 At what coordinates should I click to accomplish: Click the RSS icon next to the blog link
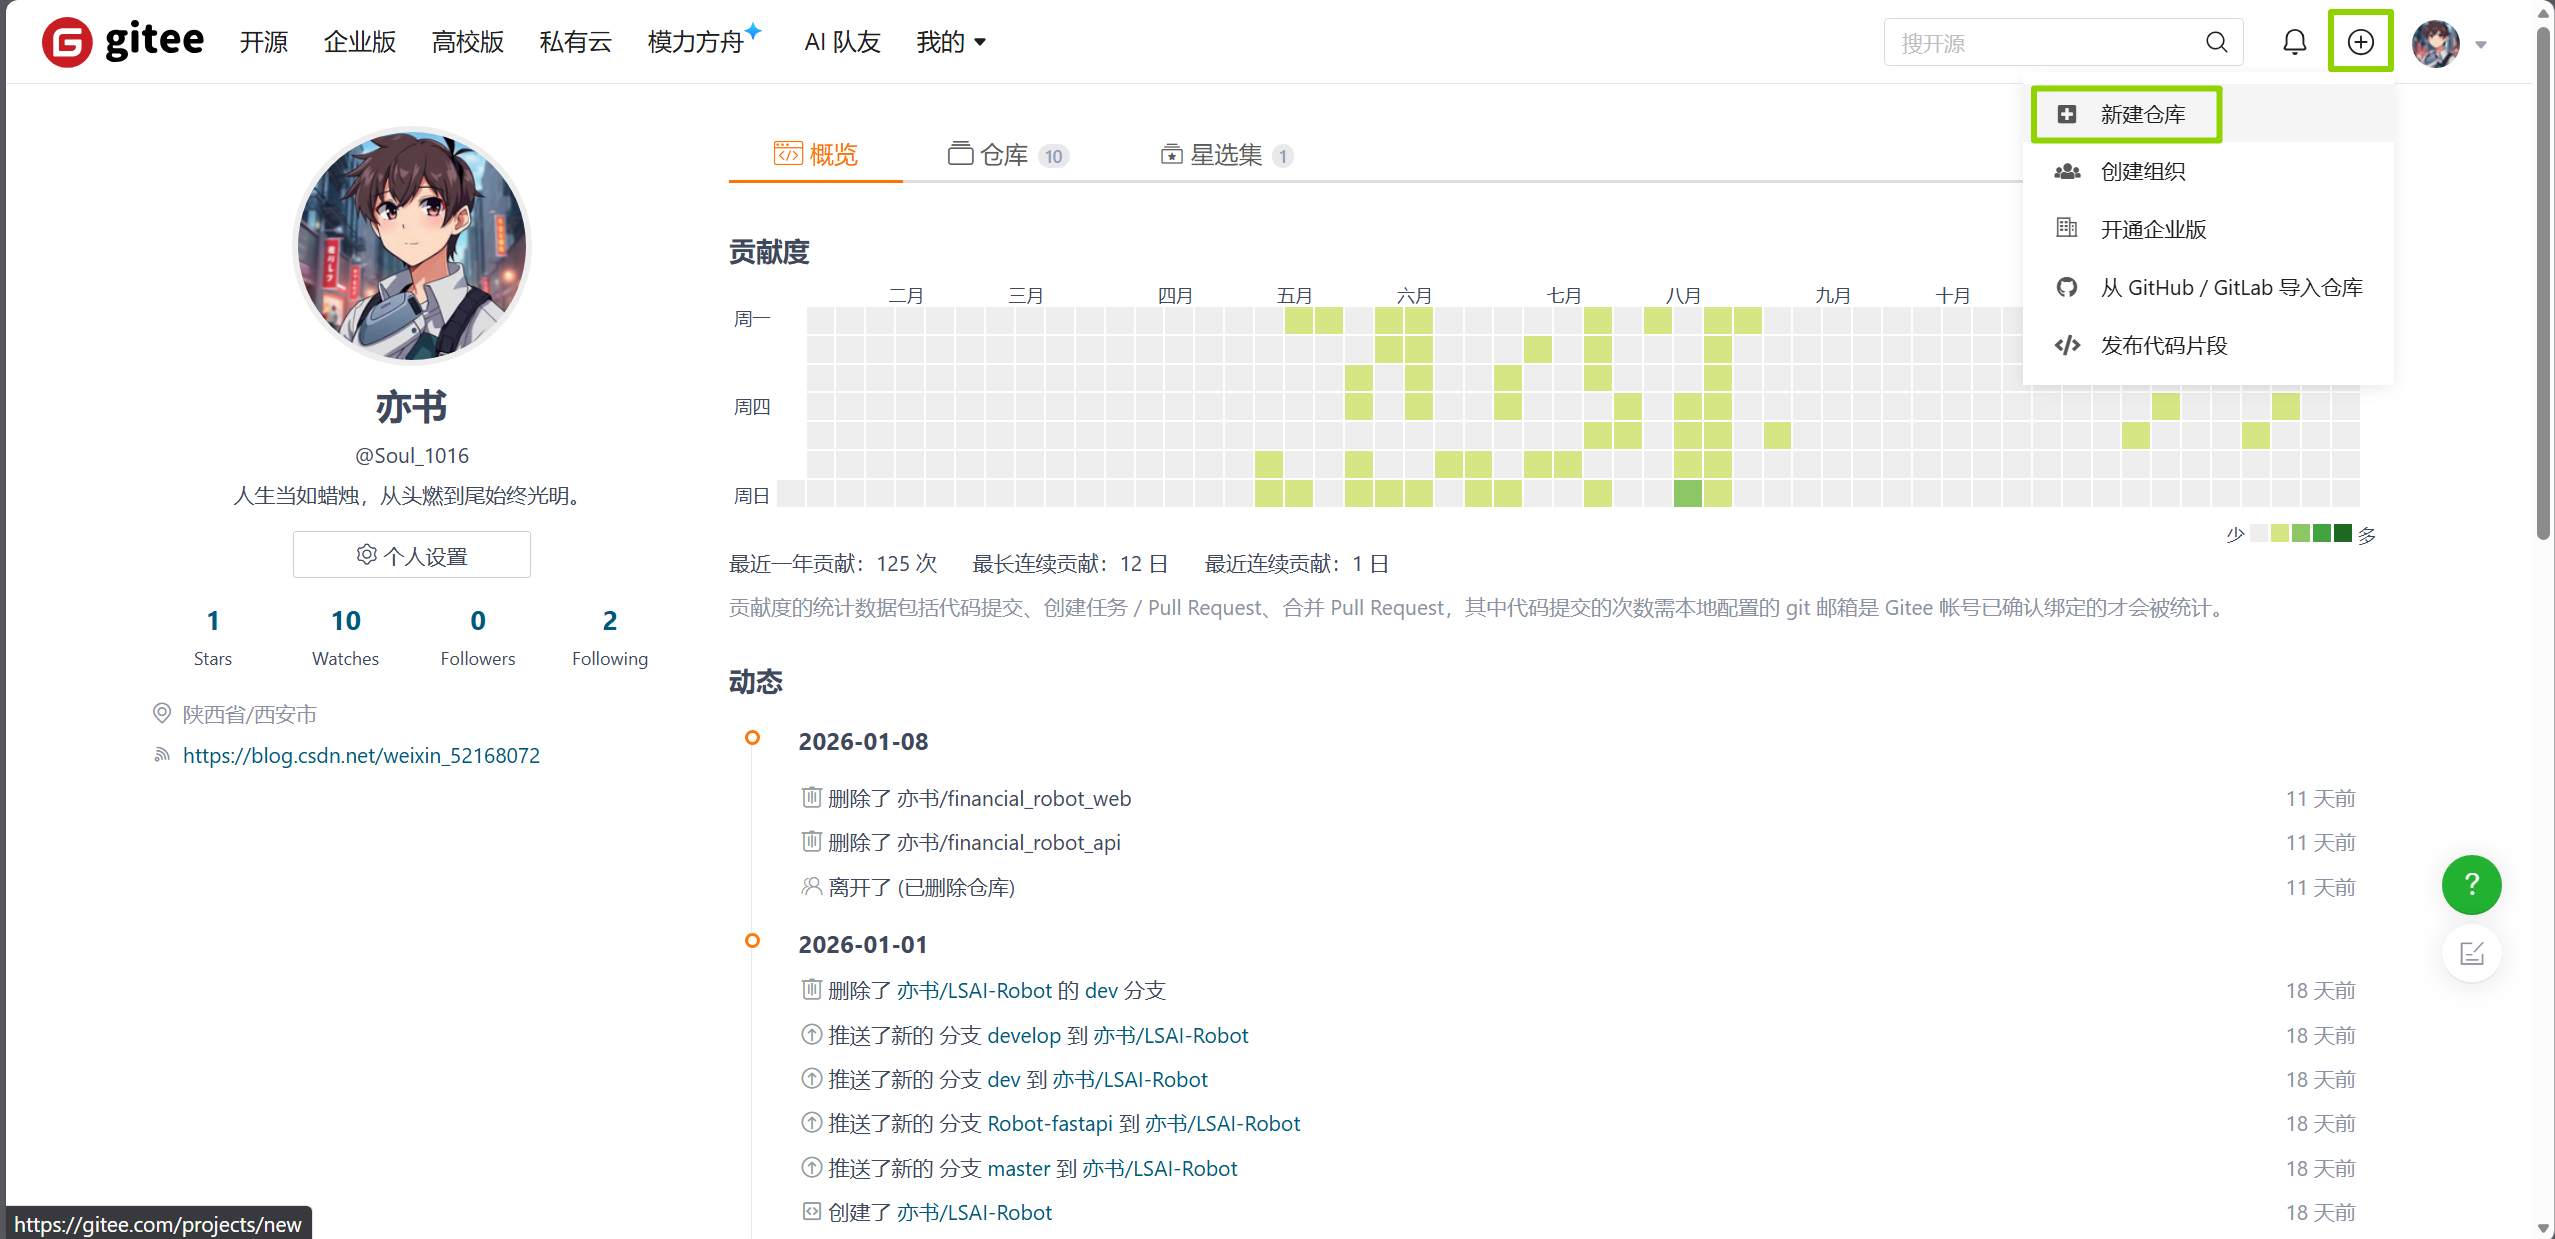(x=161, y=755)
